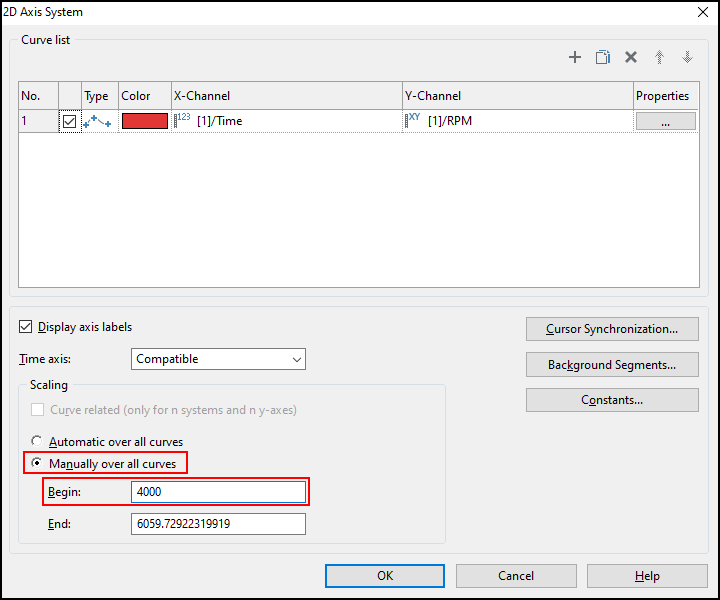This screenshot has width=720, height=600.
Task: Open Background Segments dialog
Action: tap(612, 365)
